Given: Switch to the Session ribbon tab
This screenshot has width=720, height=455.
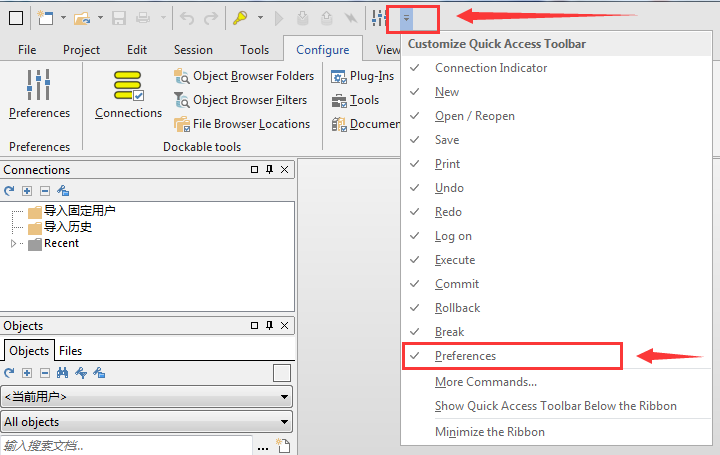Looking at the screenshot, I should coord(193,50).
